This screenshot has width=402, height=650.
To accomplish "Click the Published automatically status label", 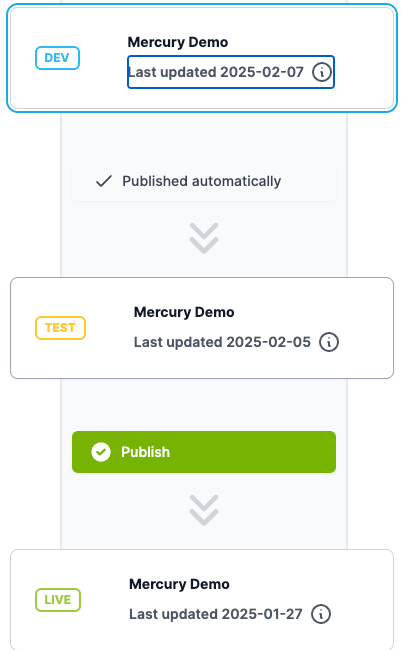I will [x=201, y=181].
